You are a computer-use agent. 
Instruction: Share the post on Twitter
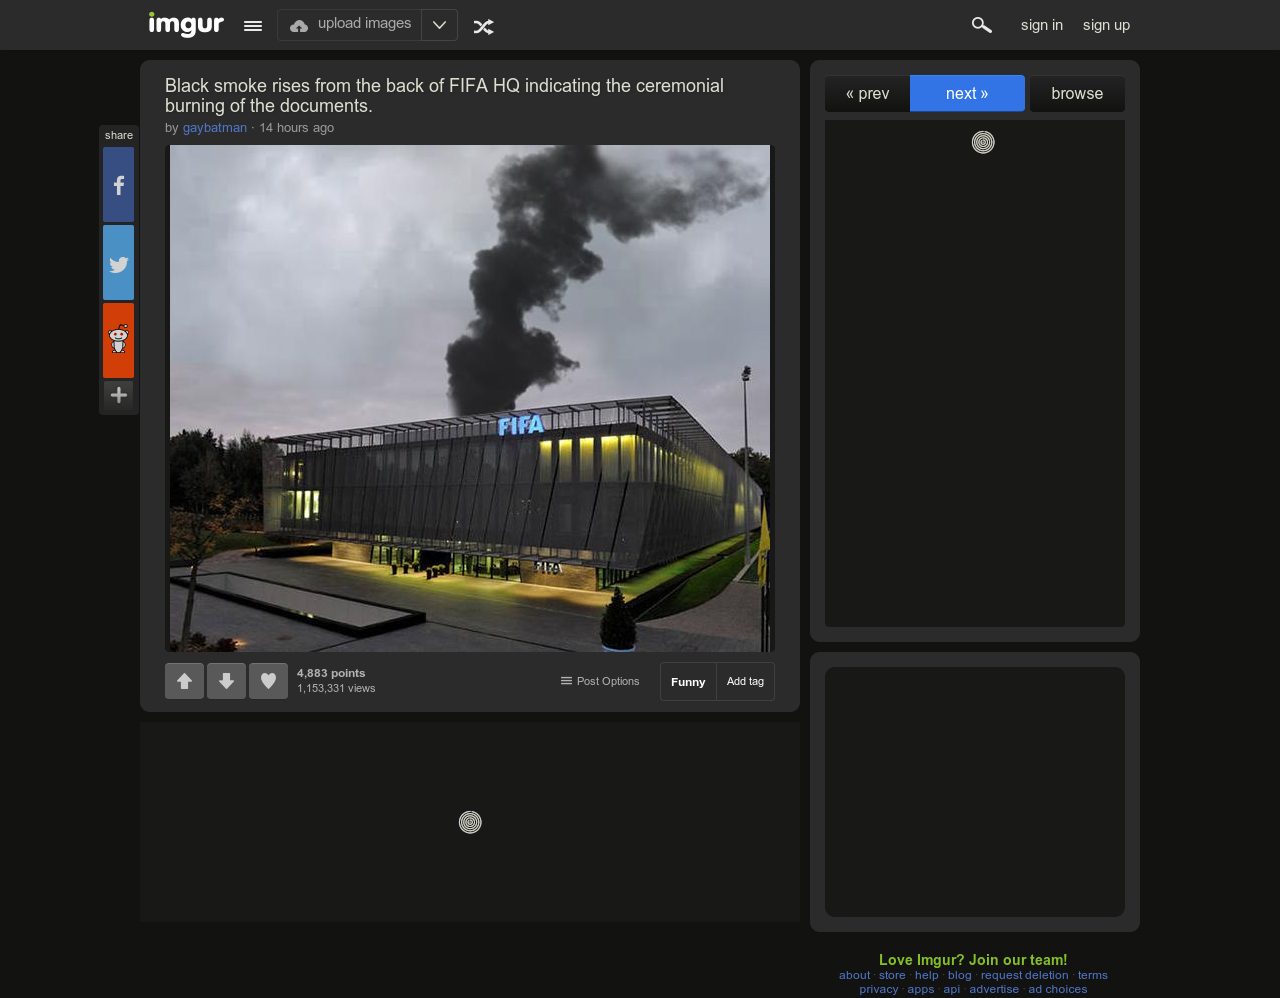point(118,263)
